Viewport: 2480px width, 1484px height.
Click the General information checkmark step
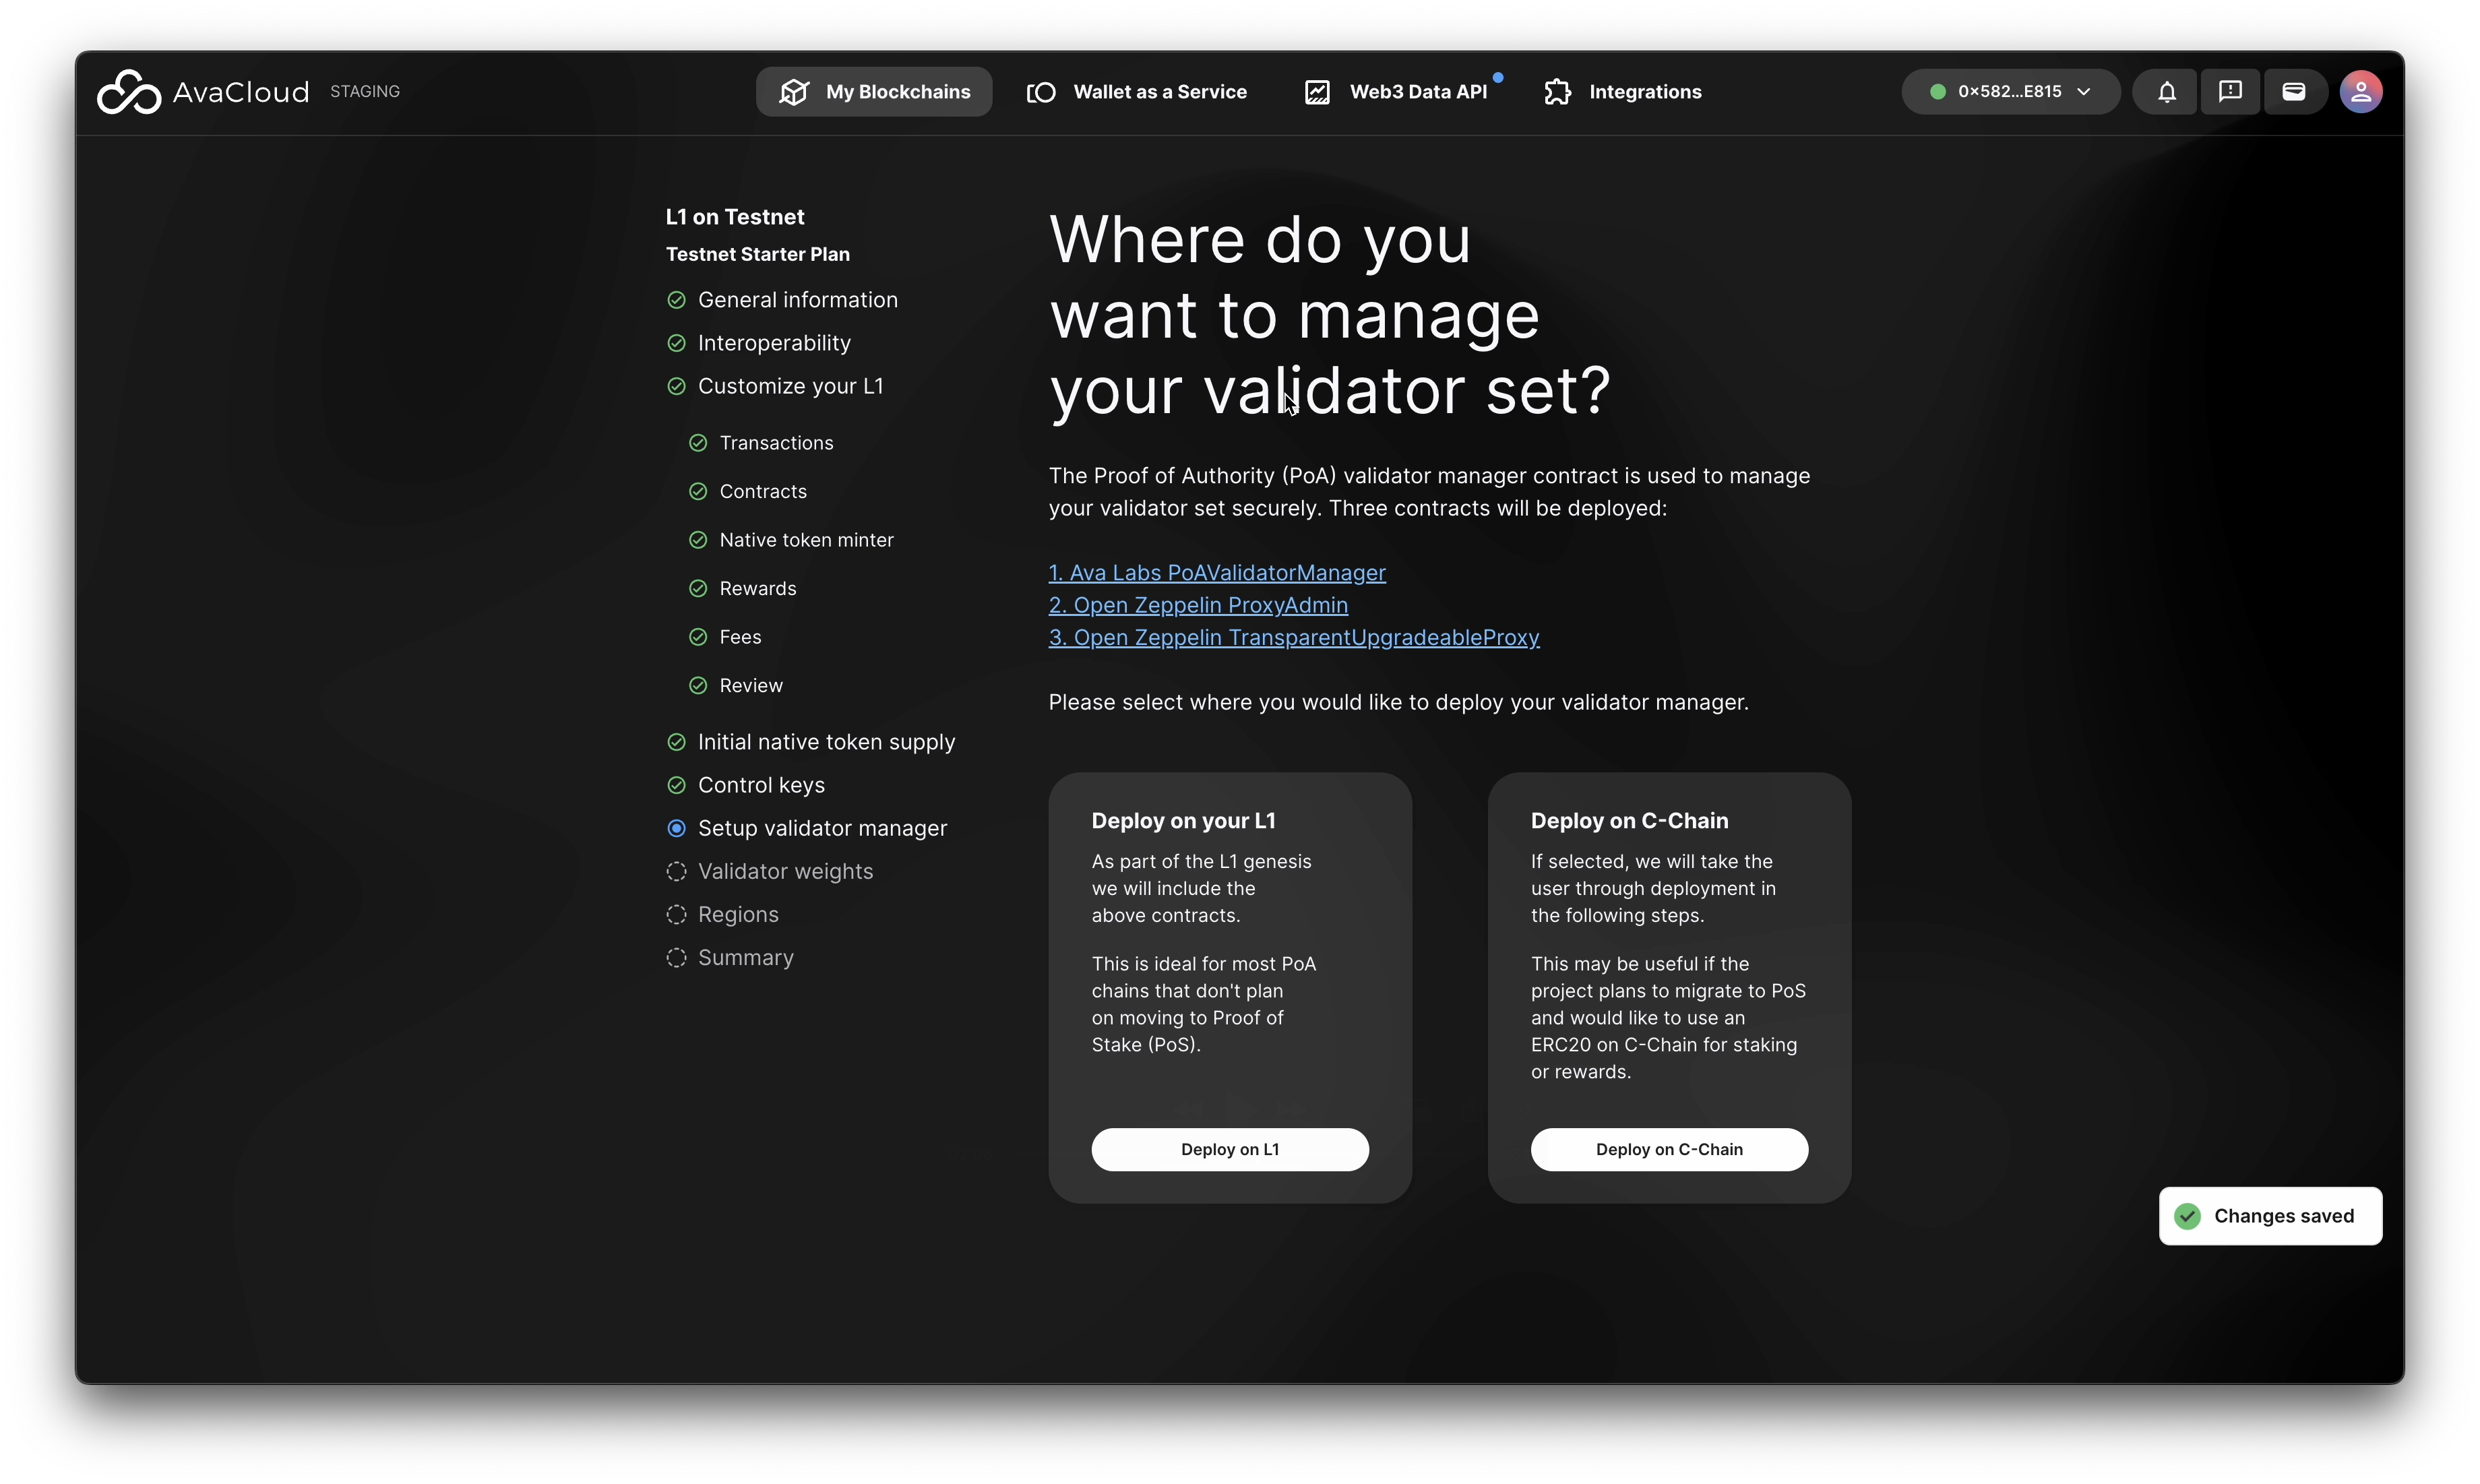pyautogui.click(x=677, y=300)
